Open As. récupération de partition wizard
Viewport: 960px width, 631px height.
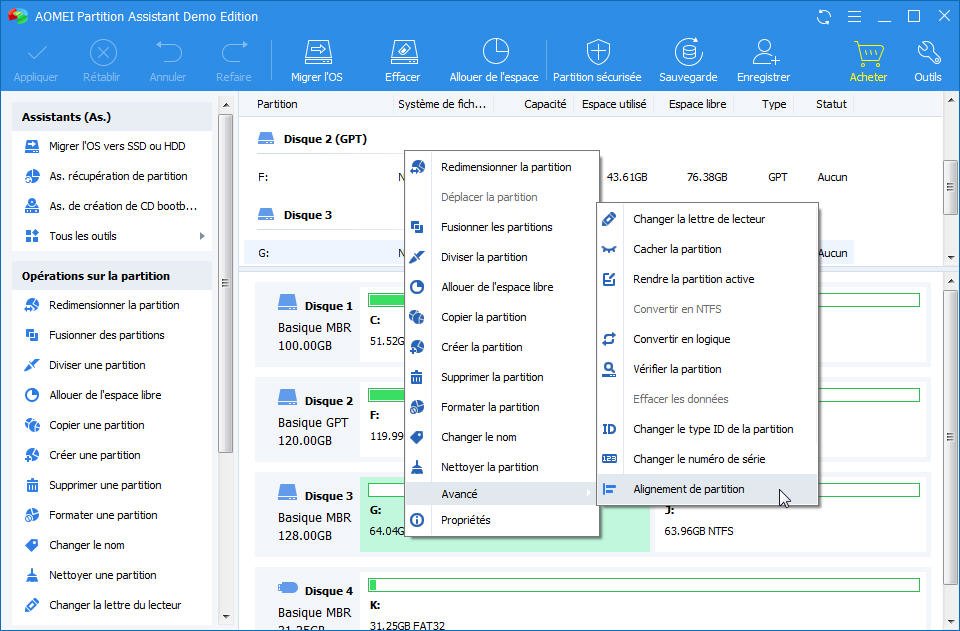pyautogui.click(x=112, y=176)
